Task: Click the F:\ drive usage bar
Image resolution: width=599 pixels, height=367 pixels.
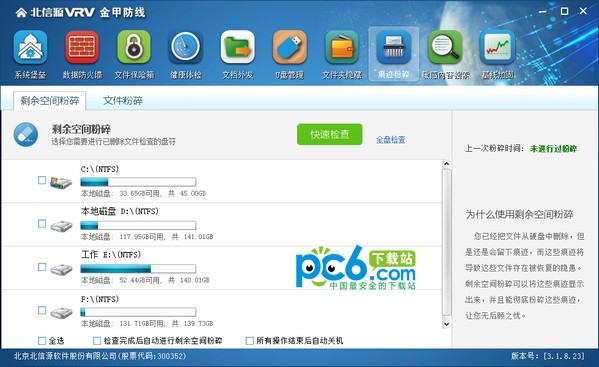Action: (138, 312)
